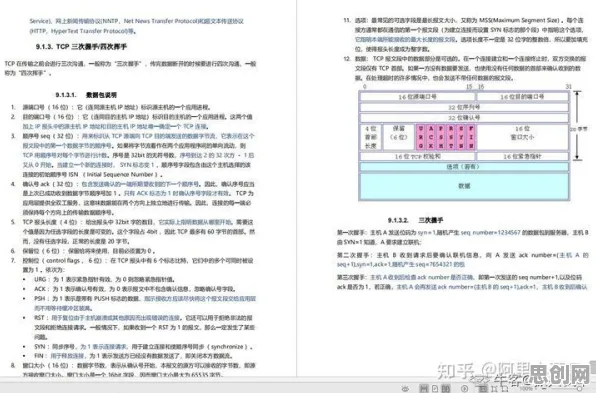The image size is (596, 393).
Task: Click paragraph starting '第一次握手'
Action: click(x=463, y=237)
